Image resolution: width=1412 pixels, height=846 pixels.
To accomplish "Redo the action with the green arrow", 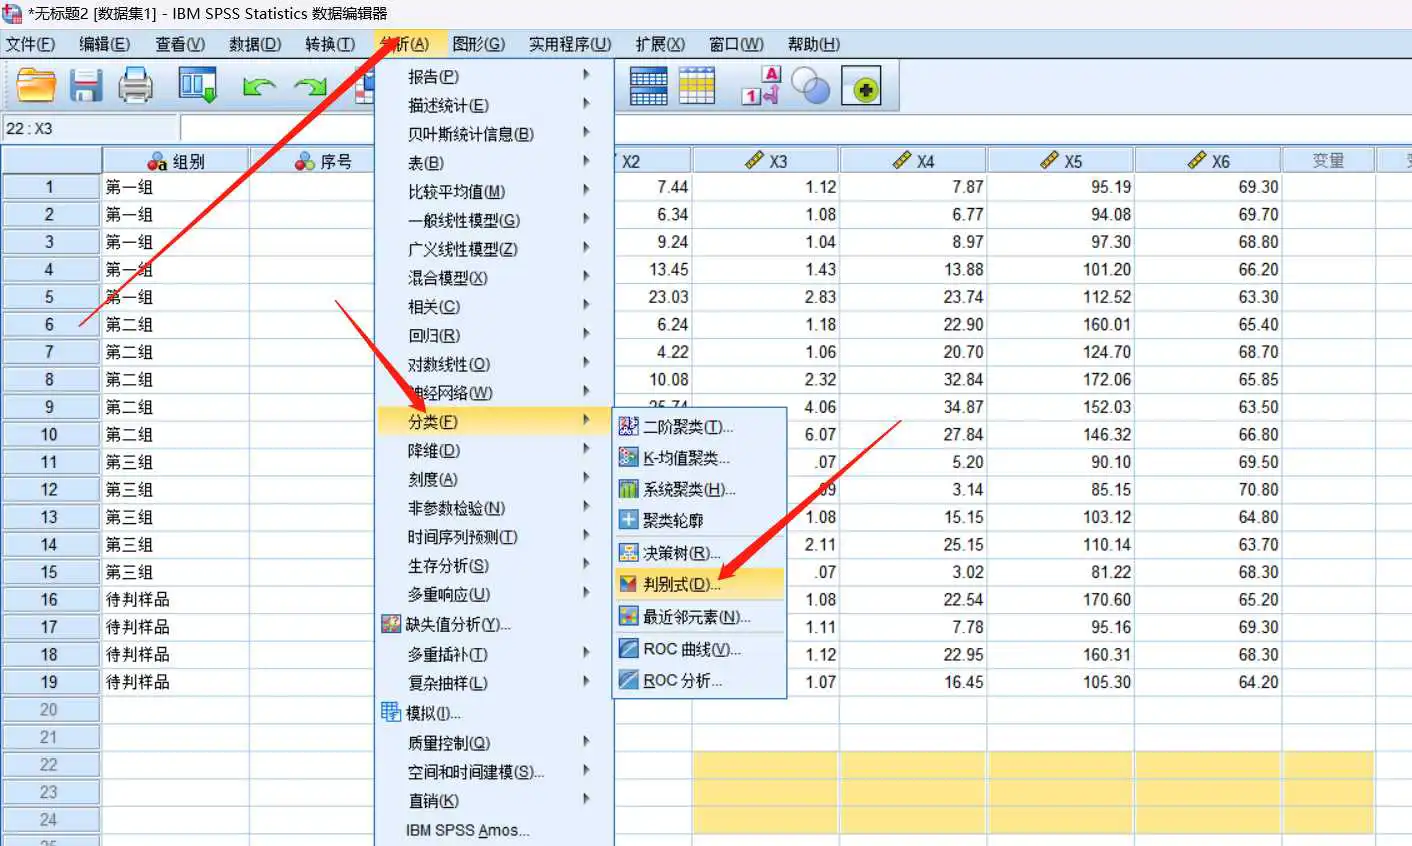I will [x=310, y=87].
